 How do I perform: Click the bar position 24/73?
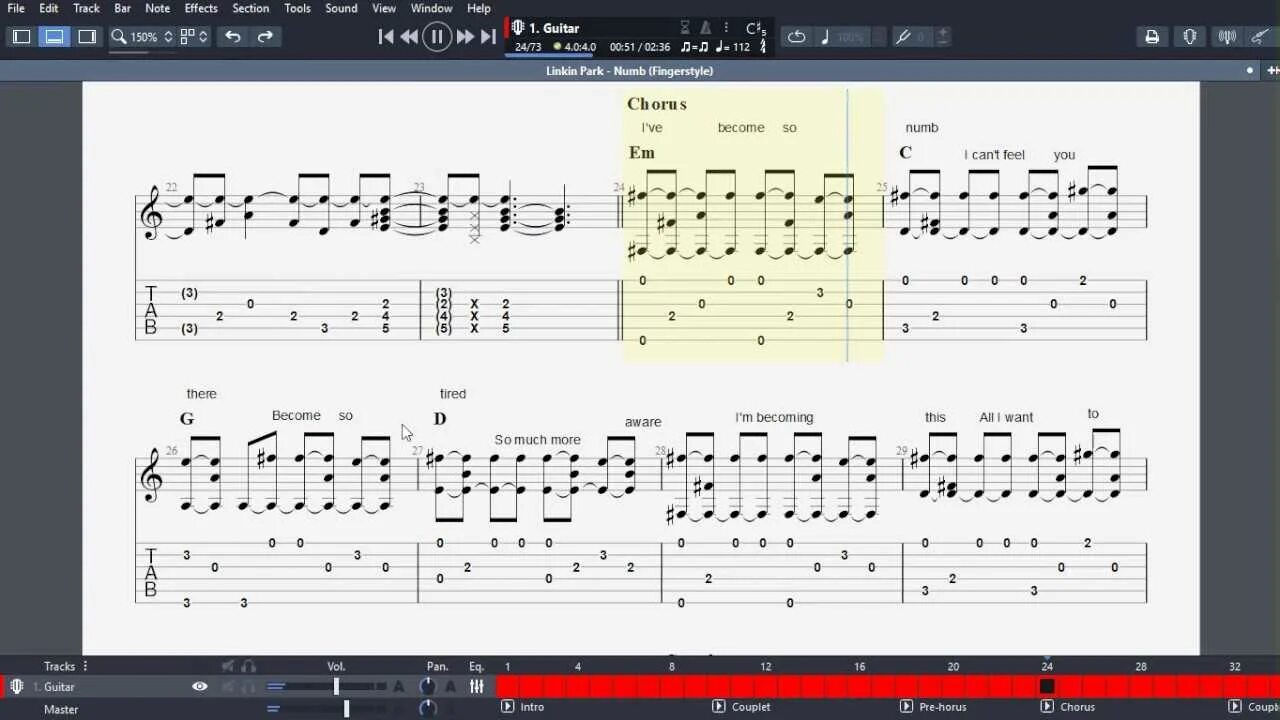(528, 47)
